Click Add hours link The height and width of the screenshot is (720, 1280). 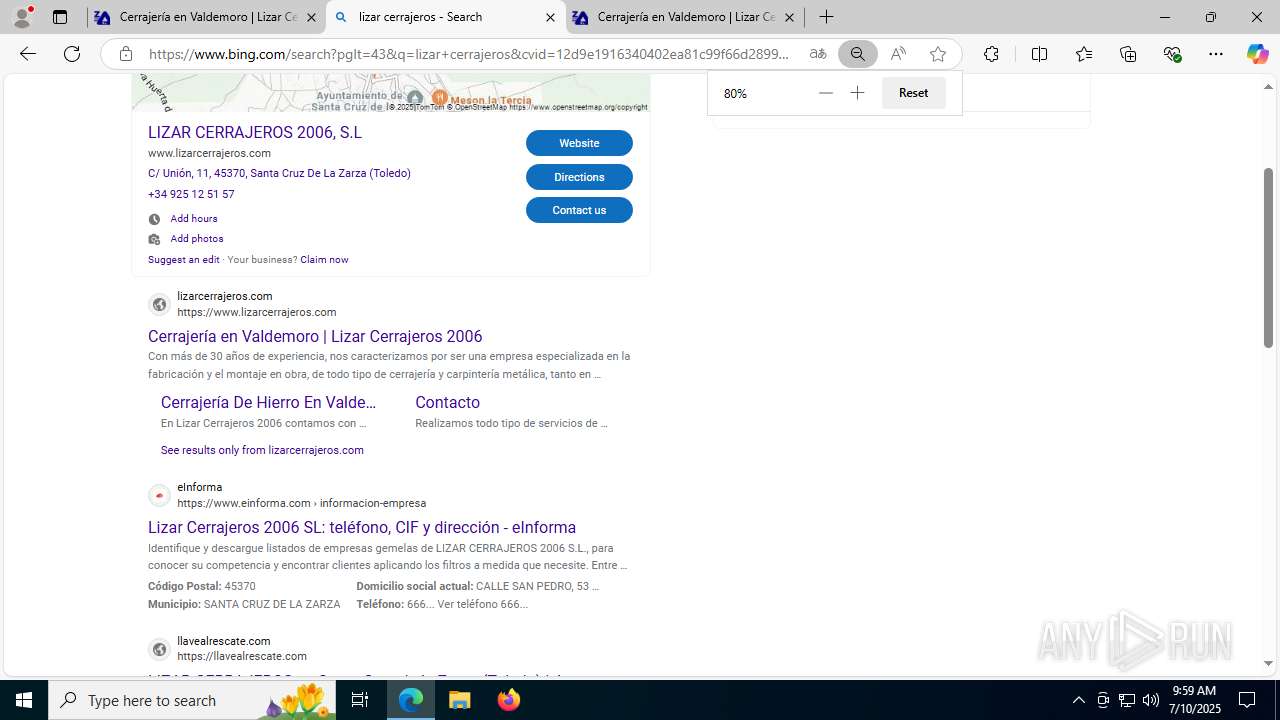(193, 218)
